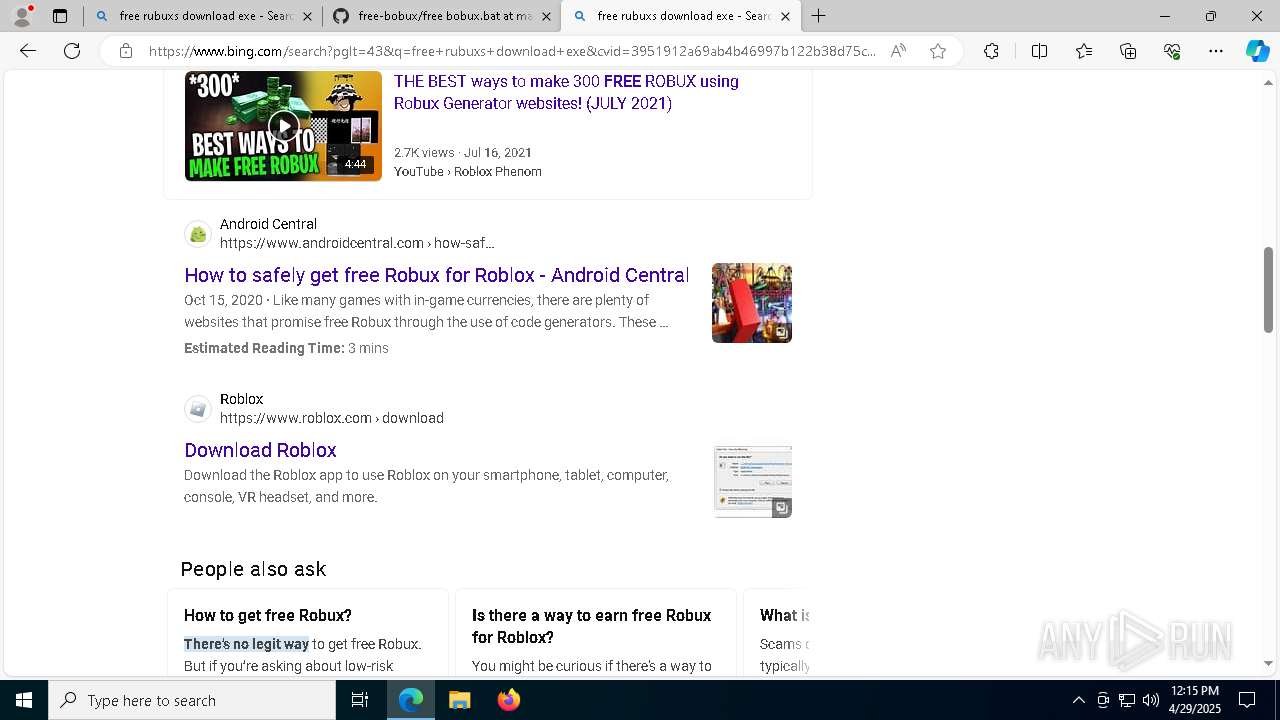Open the network icon in the system tray

click(1127, 700)
